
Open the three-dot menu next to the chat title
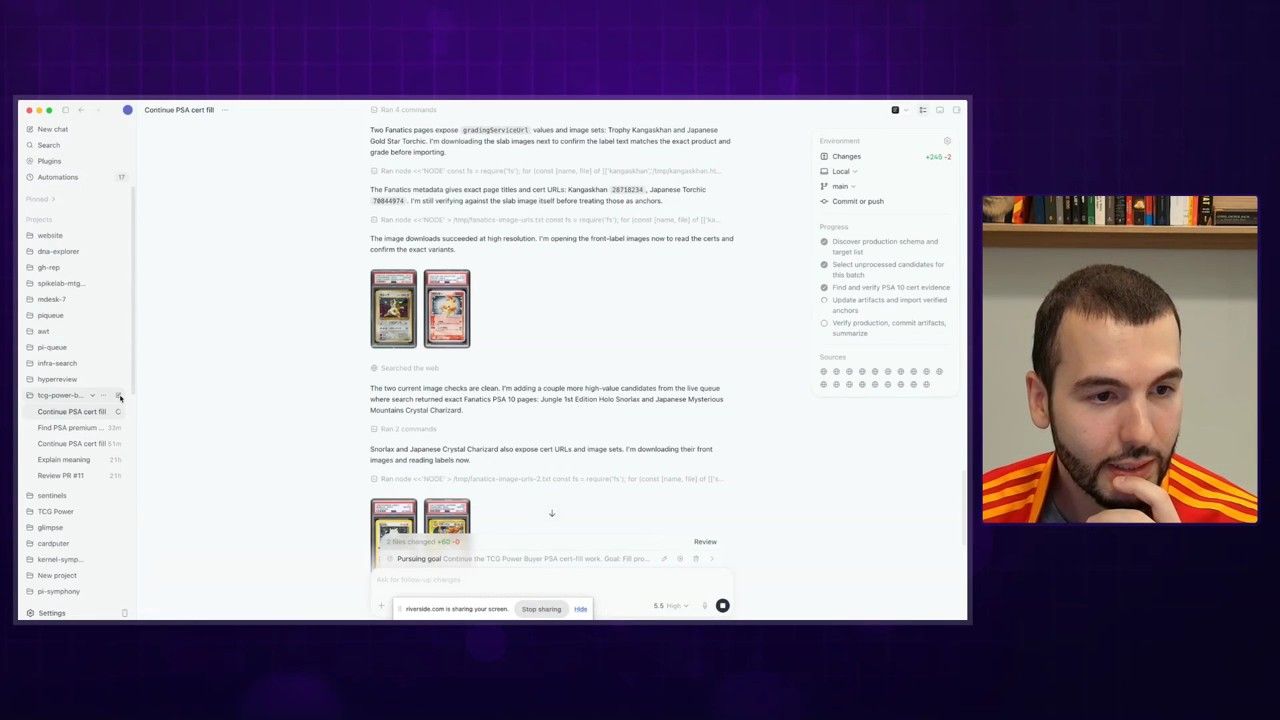[225, 110]
